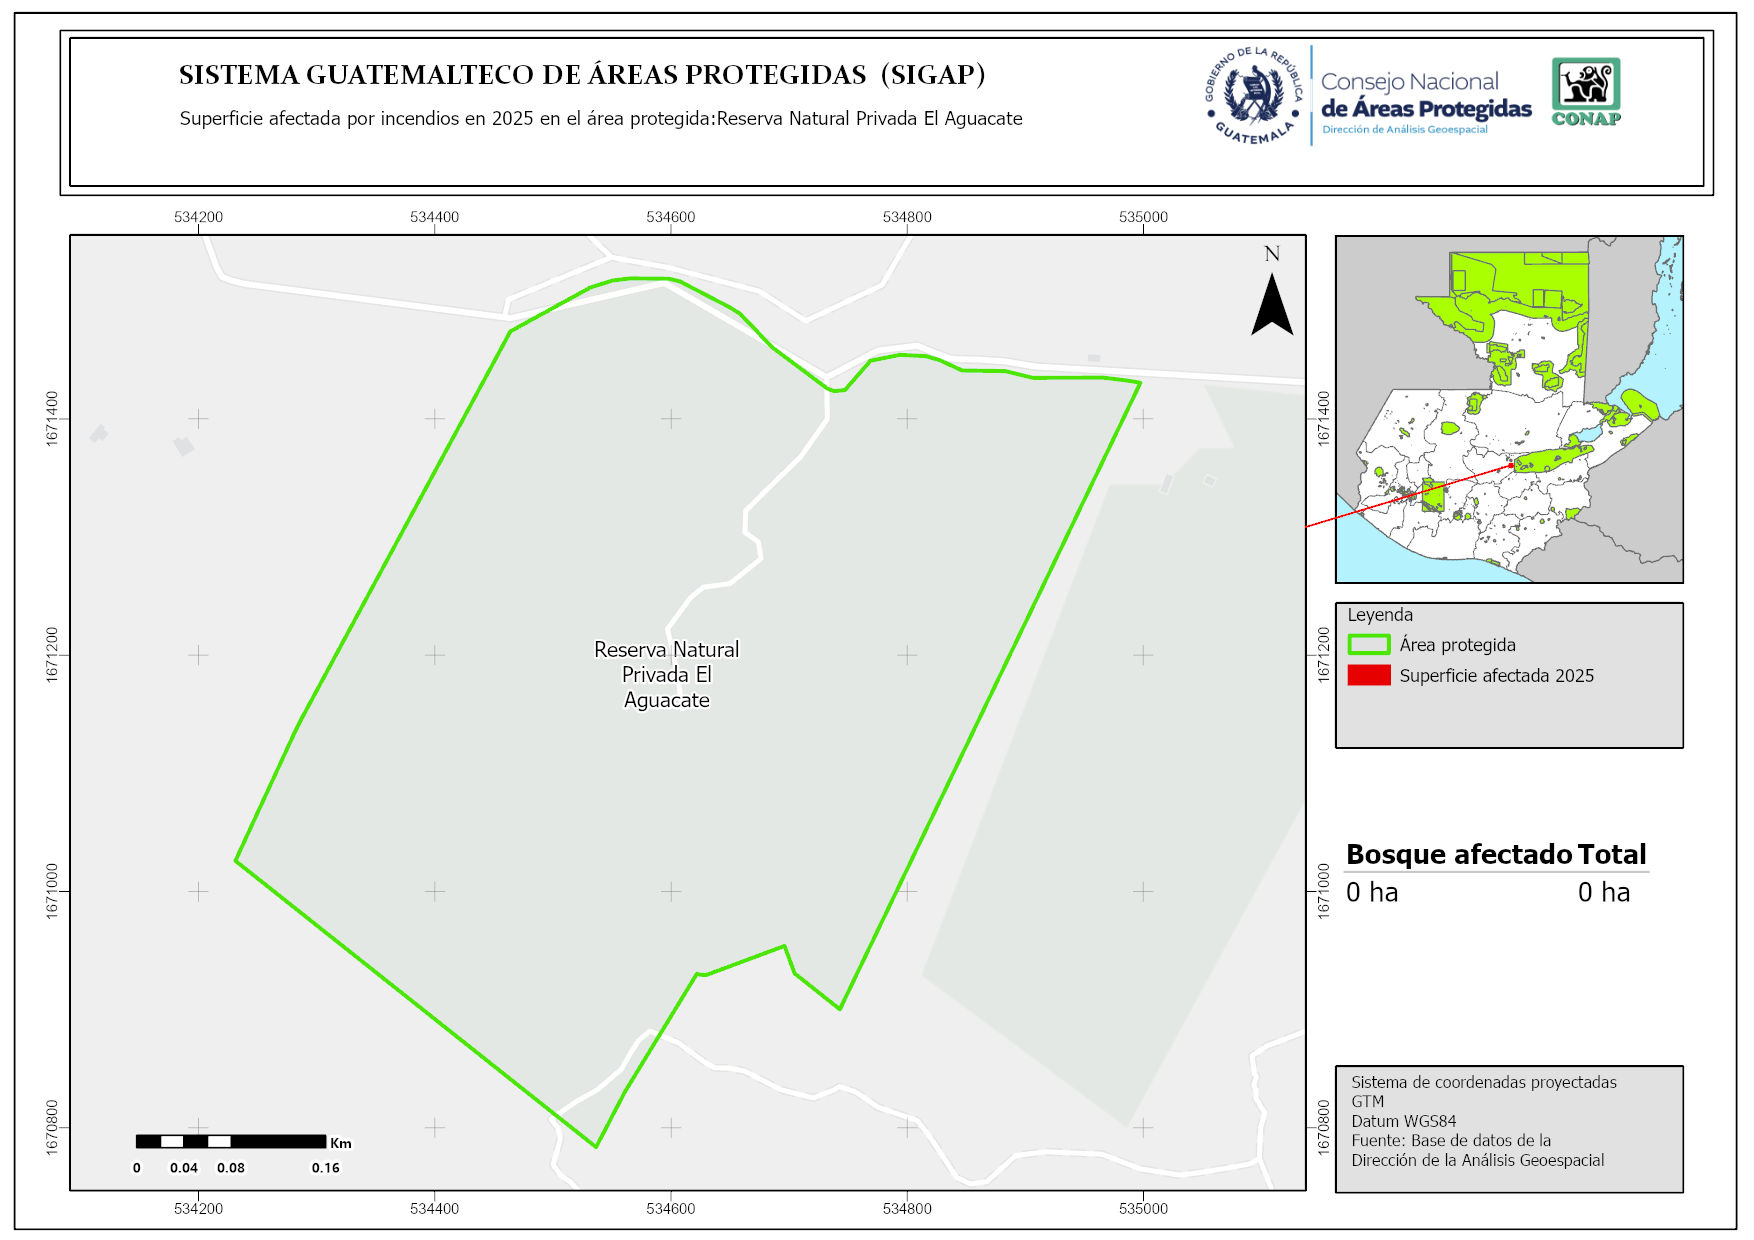Click the Consejo Nacional de Áreas Protegidas text
This screenshot has height=1240, width=1754.
pyautogui.click(x=1425, y=96)
